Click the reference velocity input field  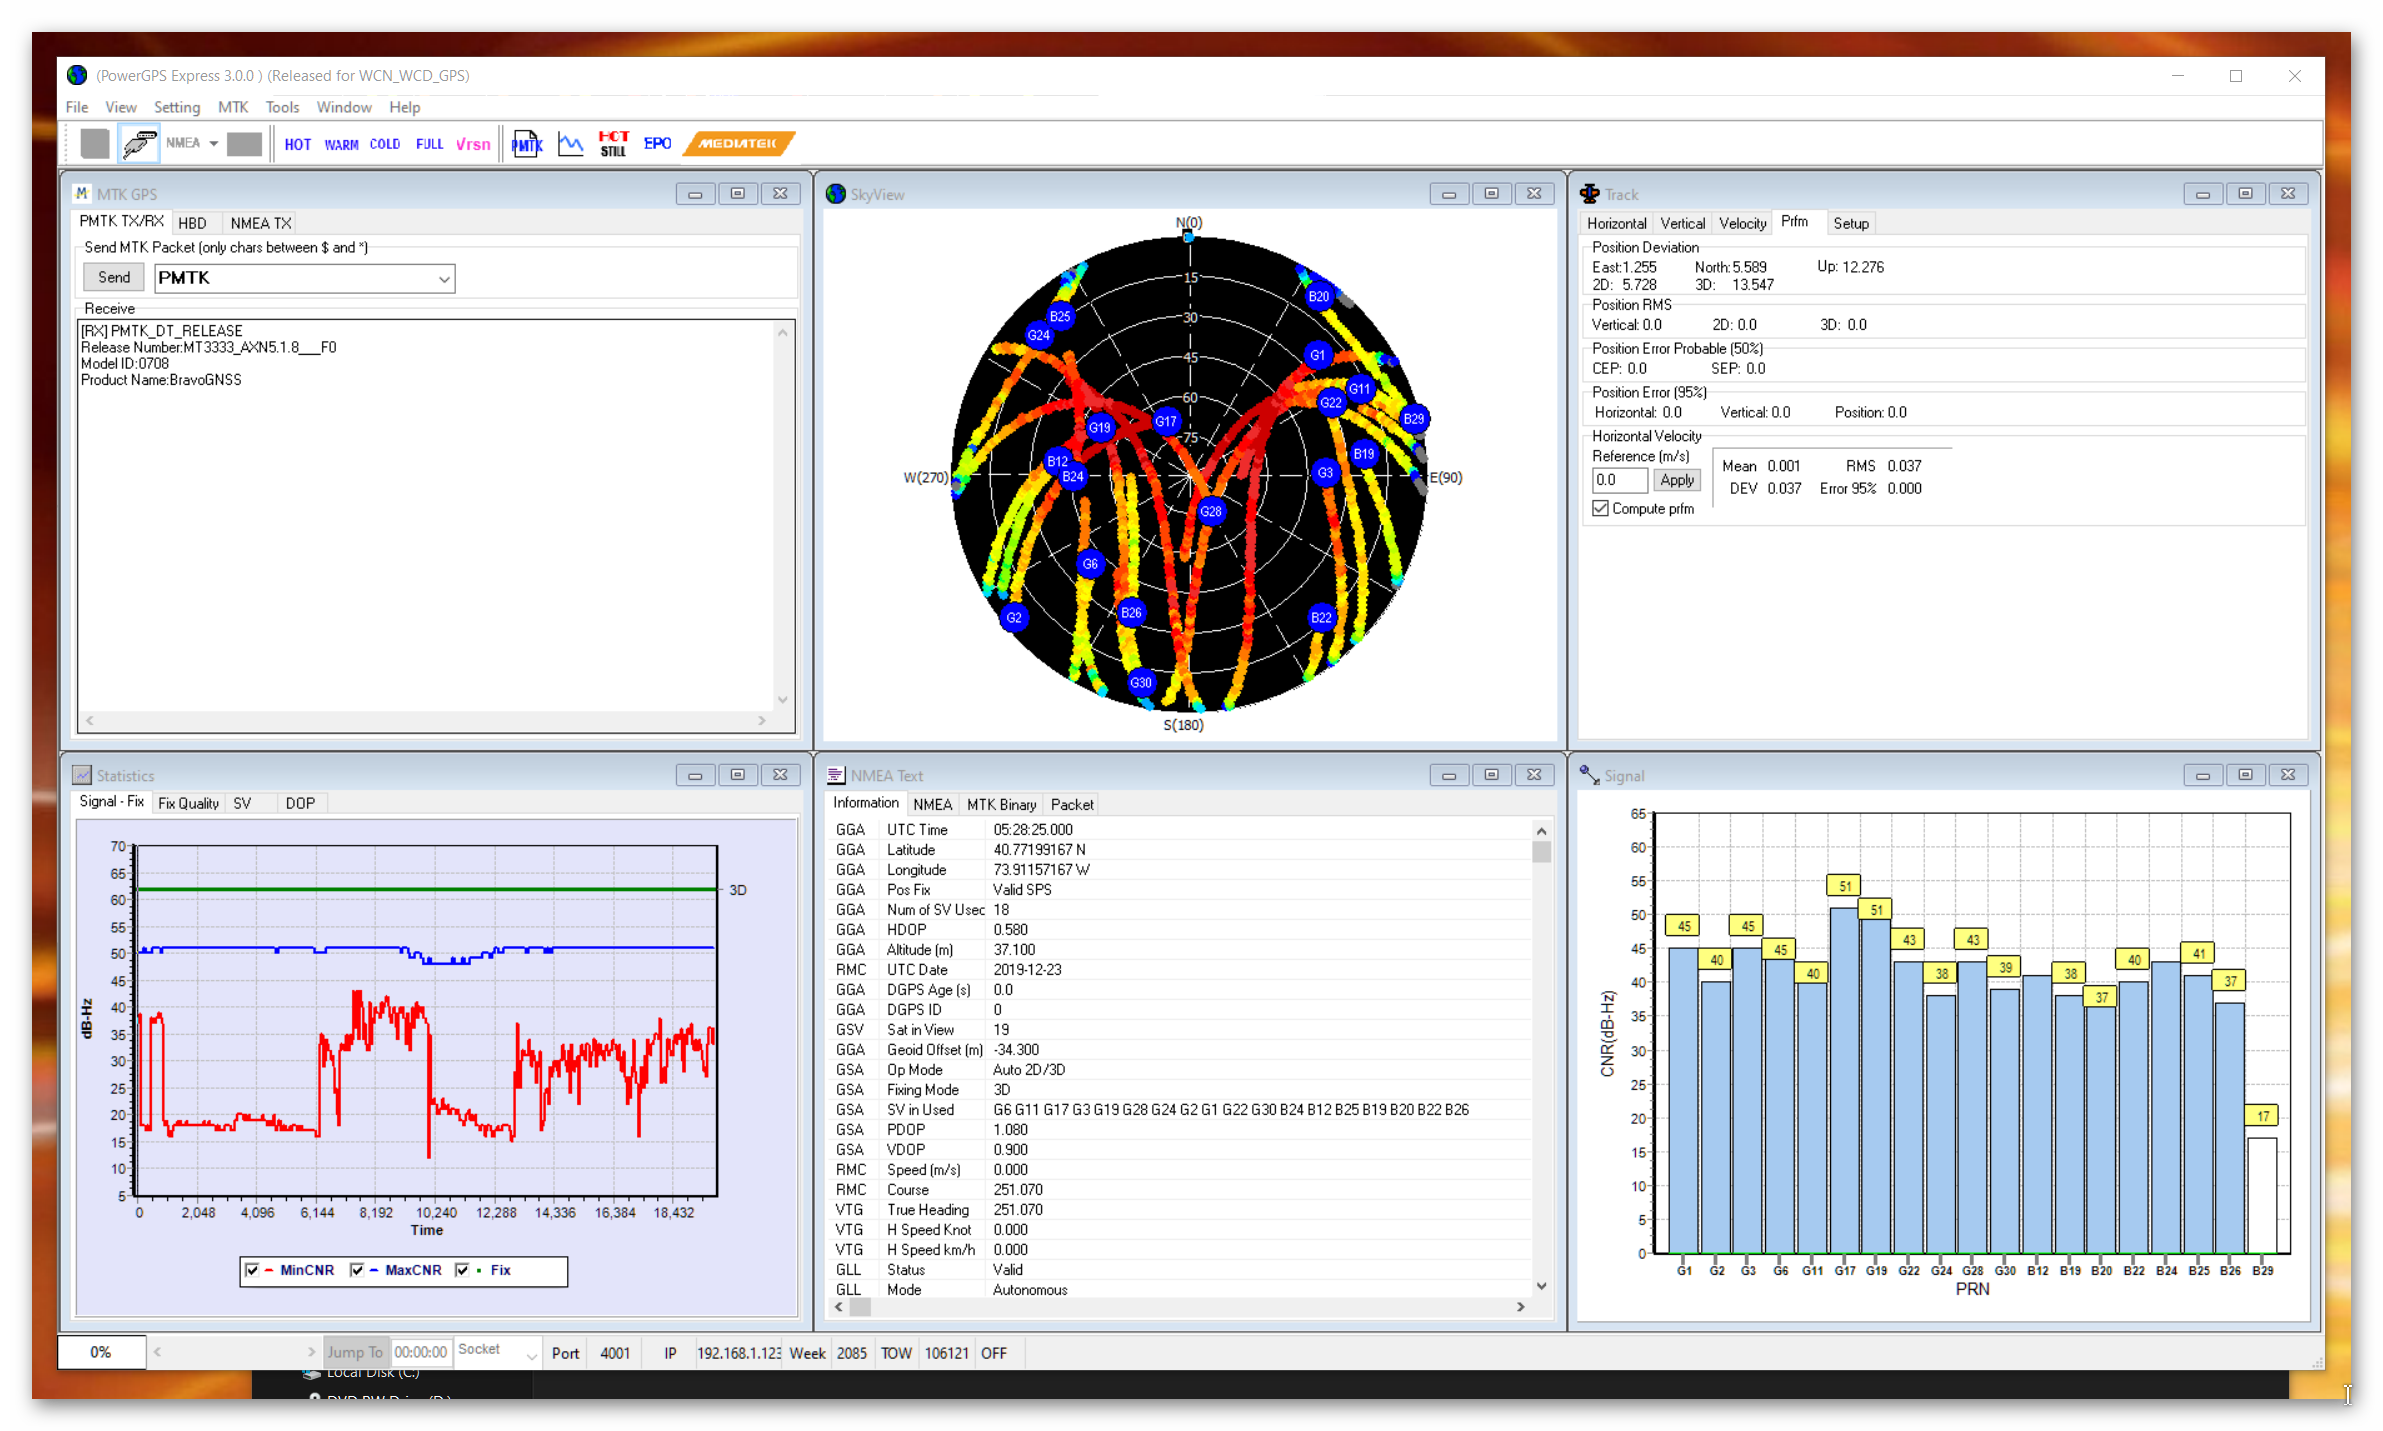tap(1619, 480)
